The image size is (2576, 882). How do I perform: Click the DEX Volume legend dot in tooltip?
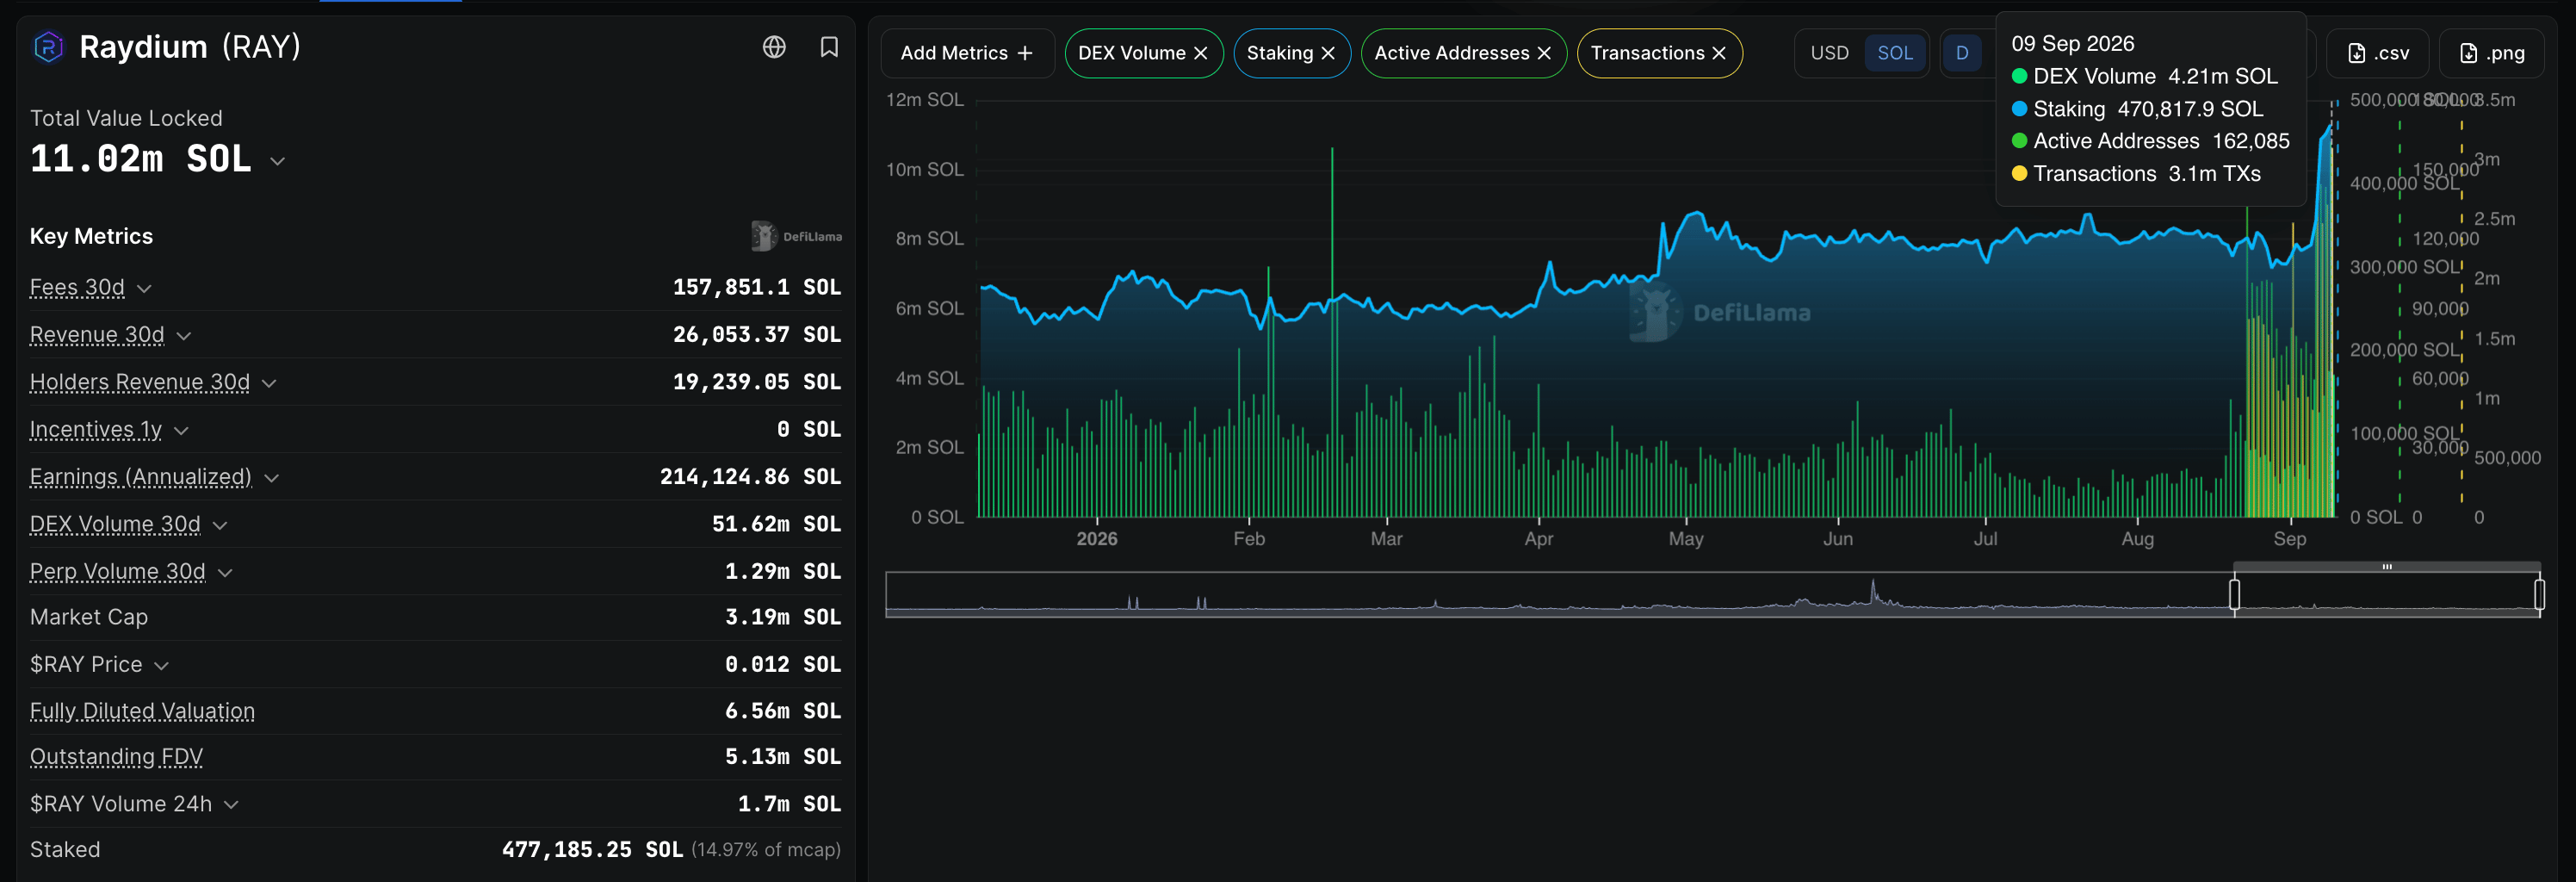[x=2019, y=76]
